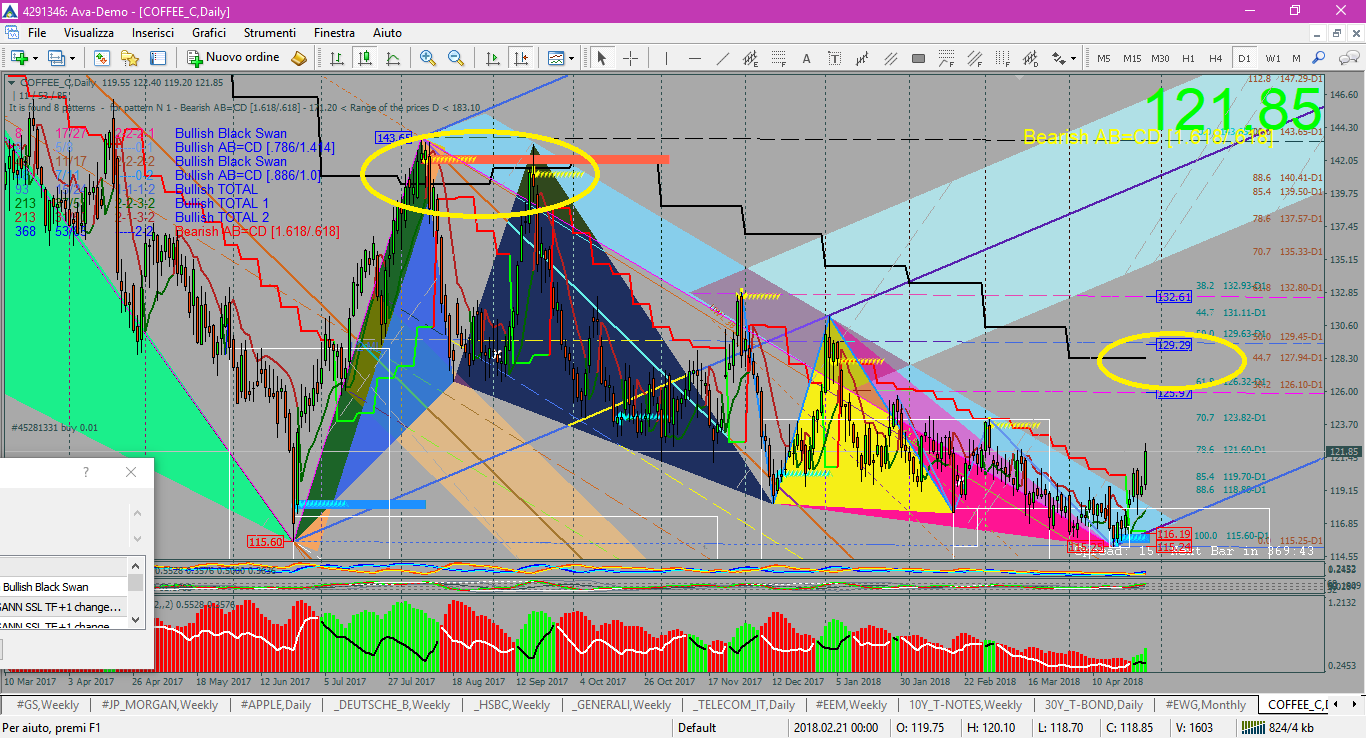This screenshot has height=738, width=1366.
Task: Switch to 10Y_T-NOTES,Weekly chart tab
Action: (965, 705)
